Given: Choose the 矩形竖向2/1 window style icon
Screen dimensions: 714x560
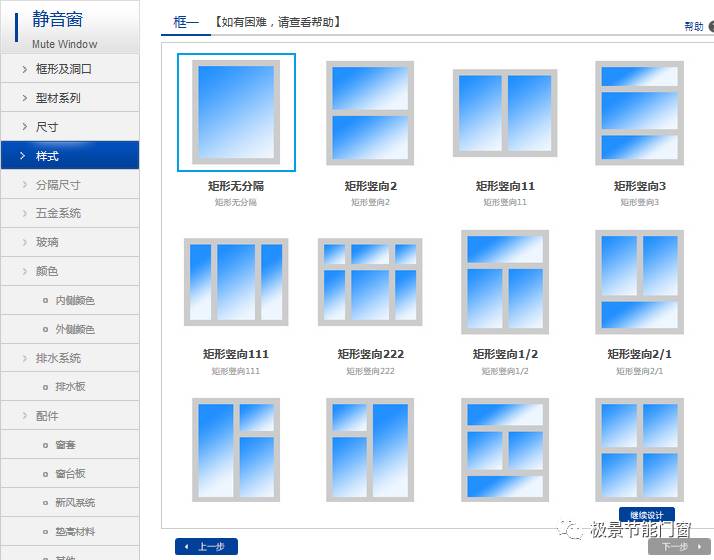Looking at the screenshot, I should [639, 281].
